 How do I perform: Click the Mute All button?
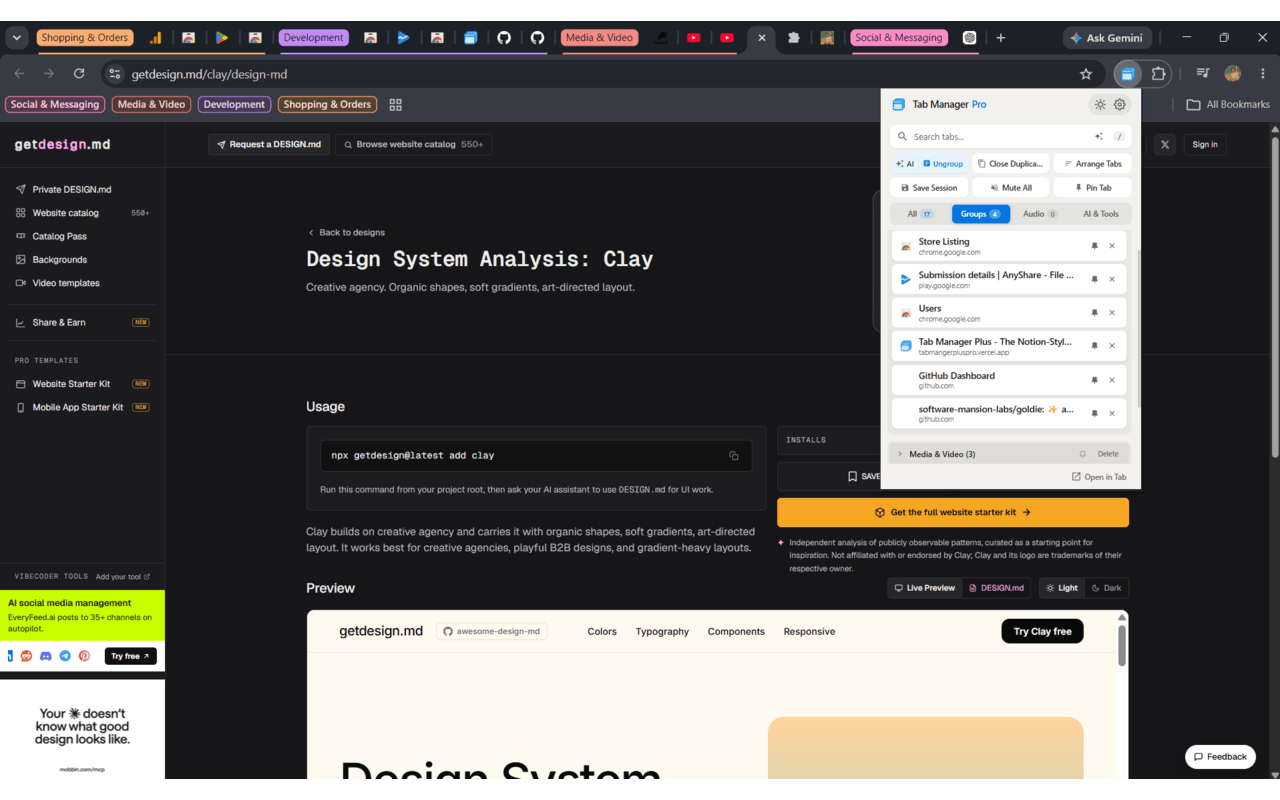(1010, 188)
